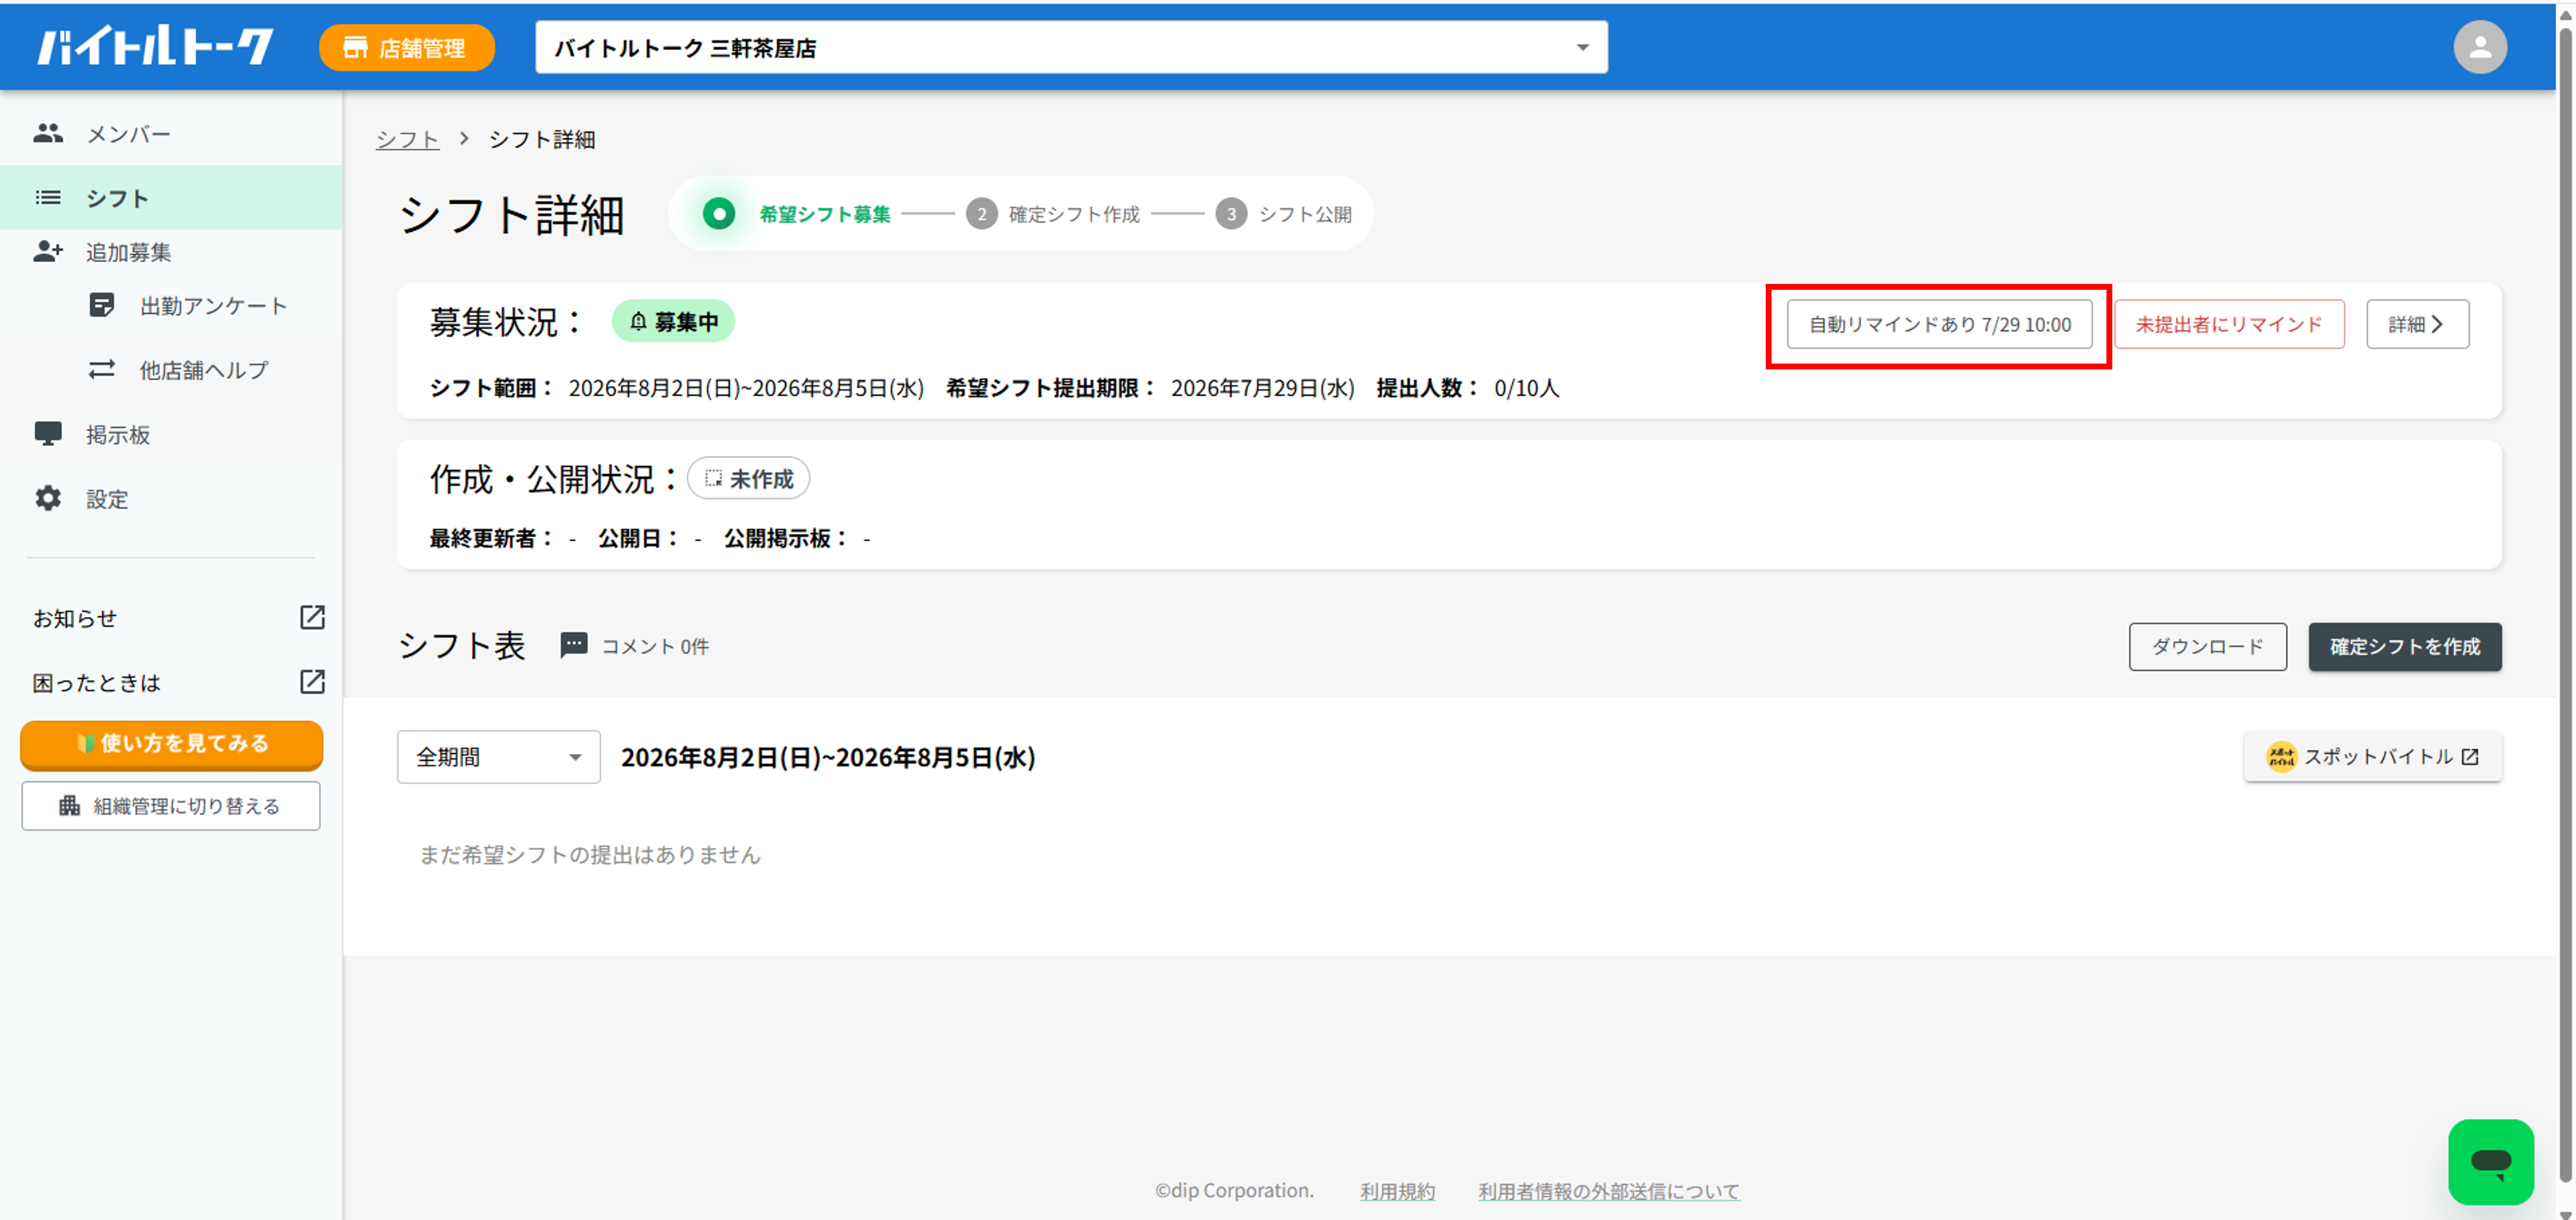Click the 確定シフトを作成 button
The image size is (2576, 1220).
click(x=2404, y=647)
